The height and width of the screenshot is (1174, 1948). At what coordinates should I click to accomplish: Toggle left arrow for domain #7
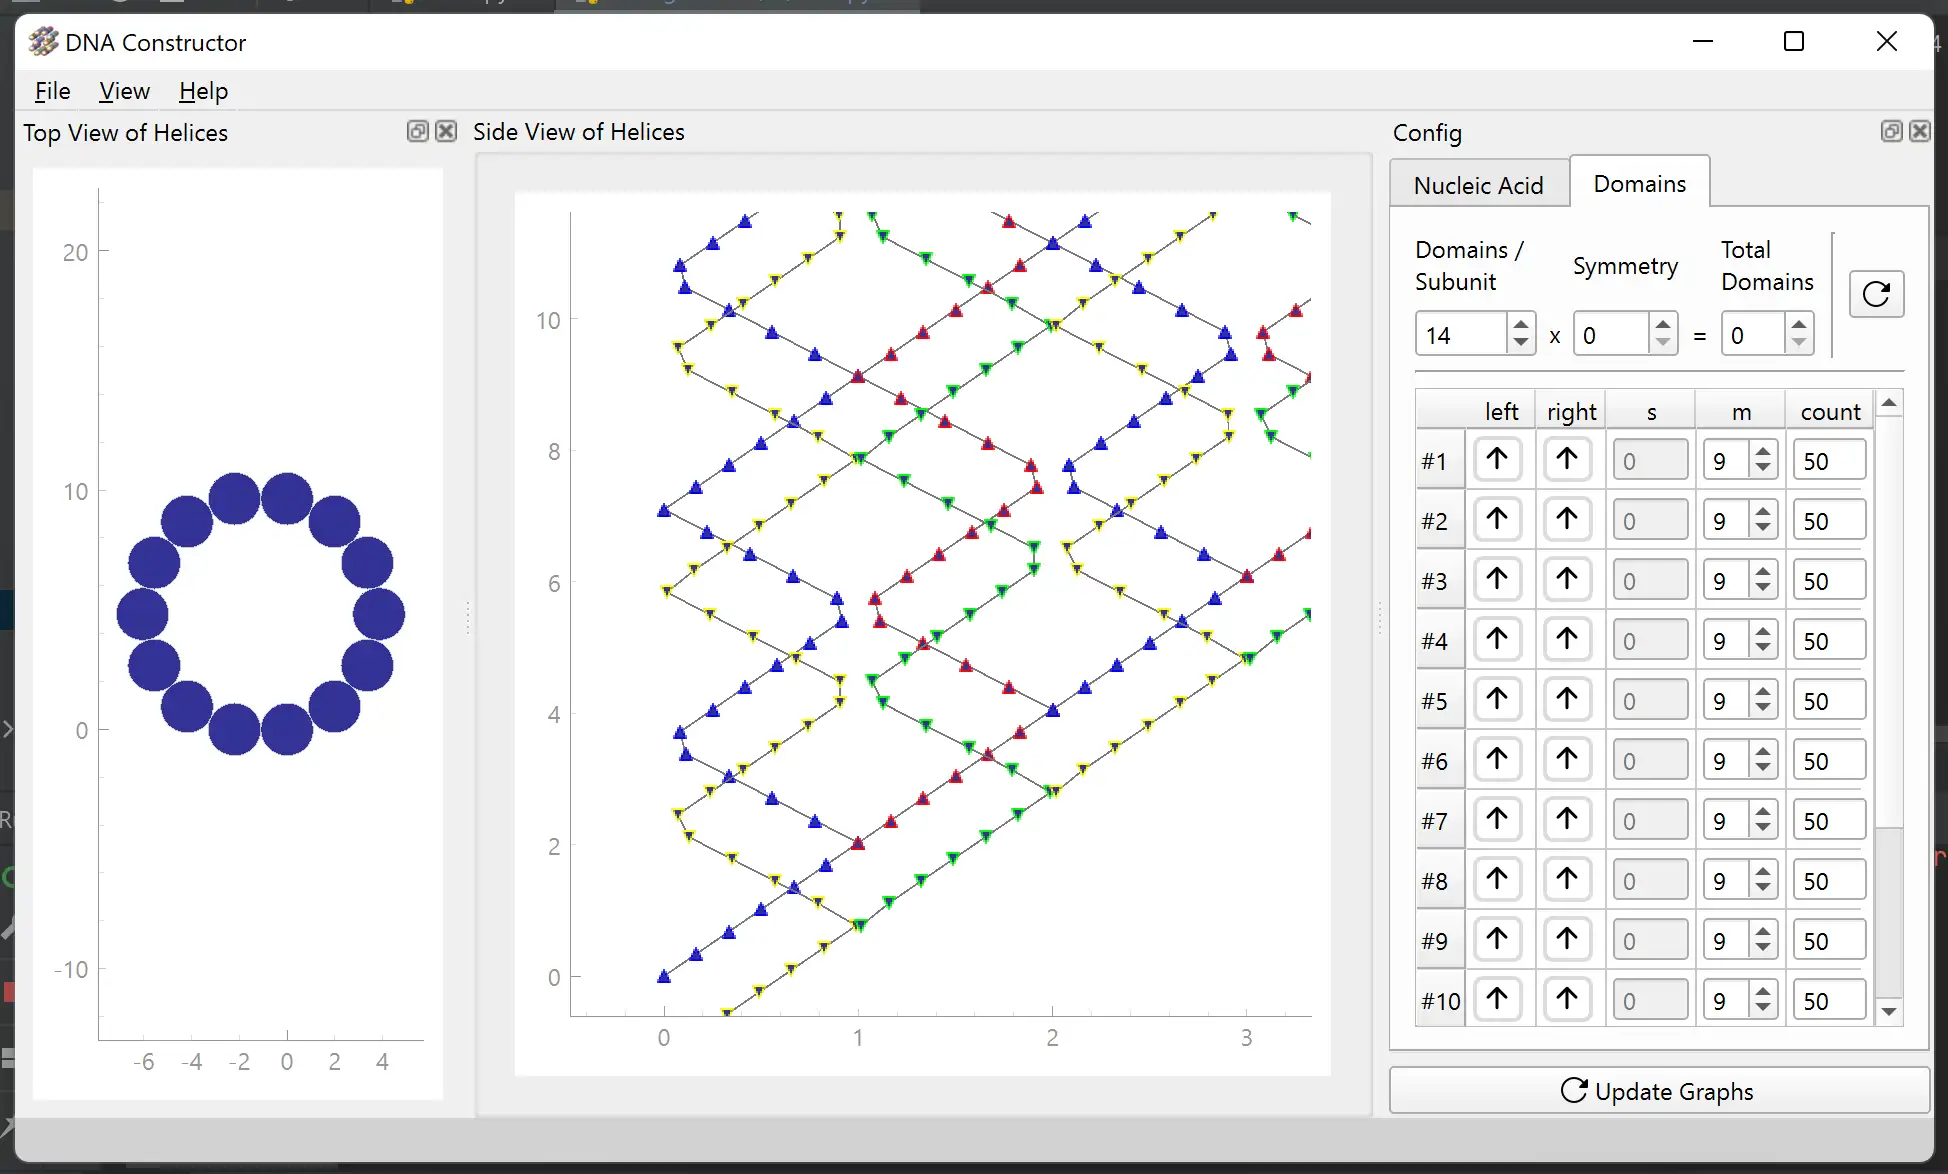tap(1497, 820)
